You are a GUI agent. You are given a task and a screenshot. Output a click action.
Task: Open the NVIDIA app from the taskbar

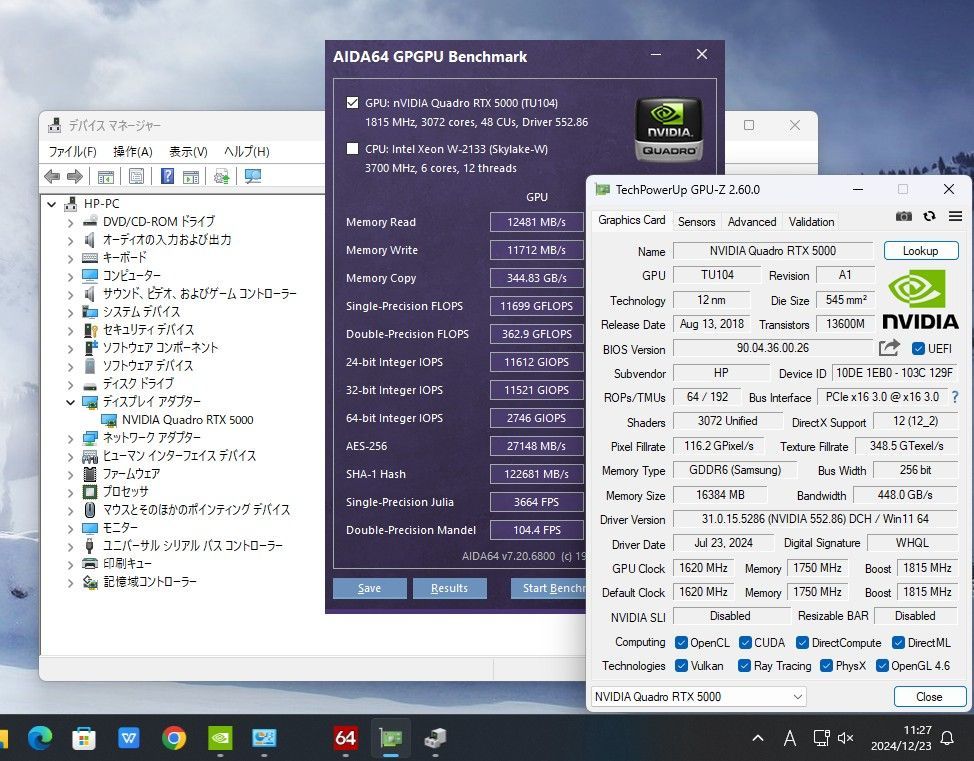(x=220, y=738)
